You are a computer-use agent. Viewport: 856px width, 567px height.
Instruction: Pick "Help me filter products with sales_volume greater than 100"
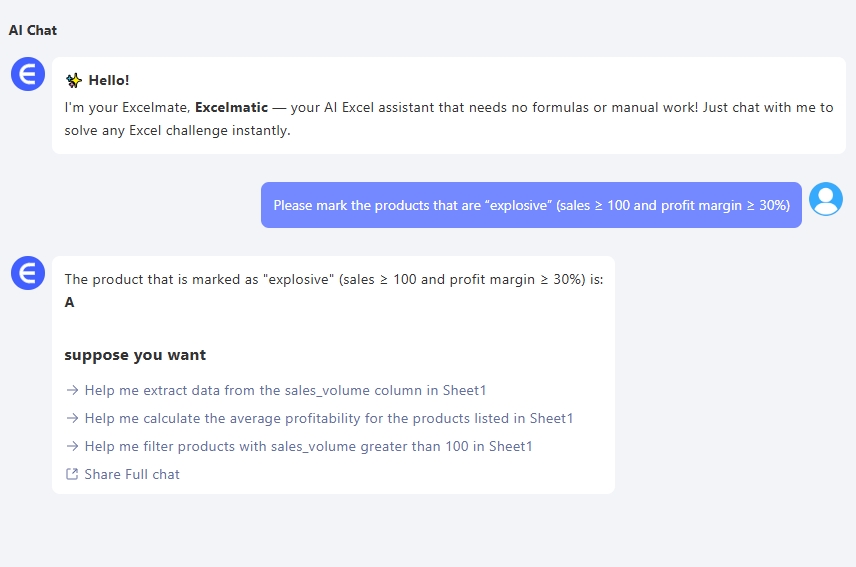308,446
